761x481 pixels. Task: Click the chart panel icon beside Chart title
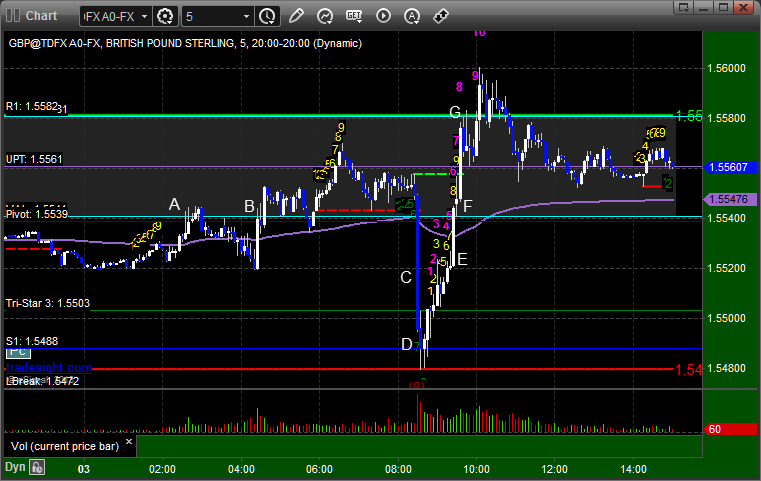tap(13, 16)
